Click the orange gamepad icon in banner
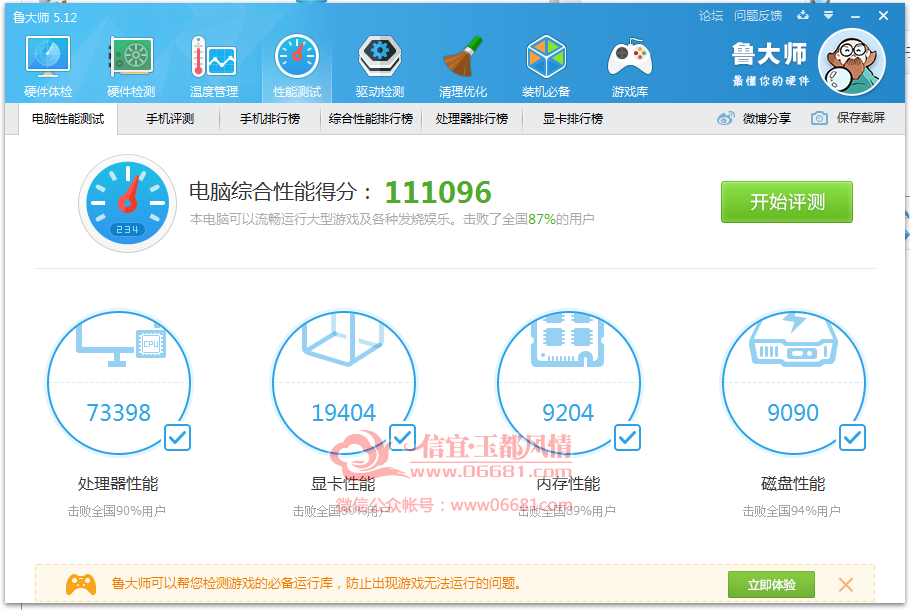 (x=81, y=584)
